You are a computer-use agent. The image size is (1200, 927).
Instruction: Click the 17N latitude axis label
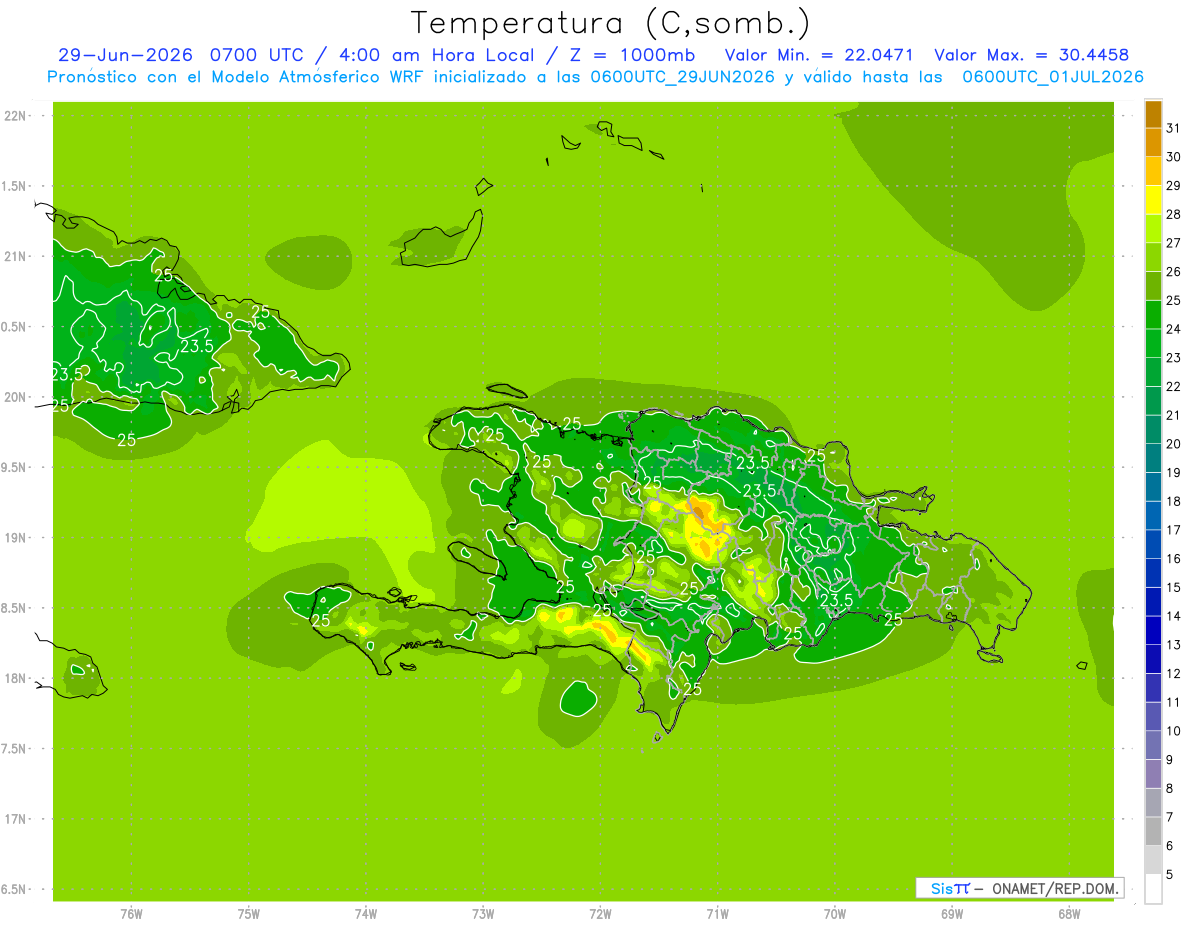click(x=15, y=819)
